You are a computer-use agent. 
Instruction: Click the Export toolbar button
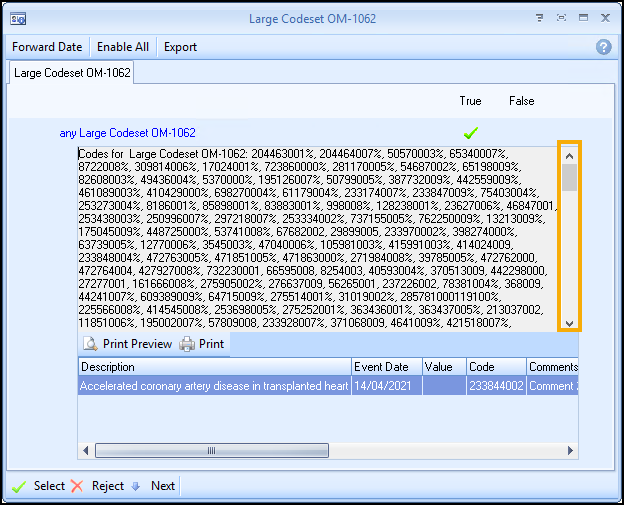coord(180,47)
